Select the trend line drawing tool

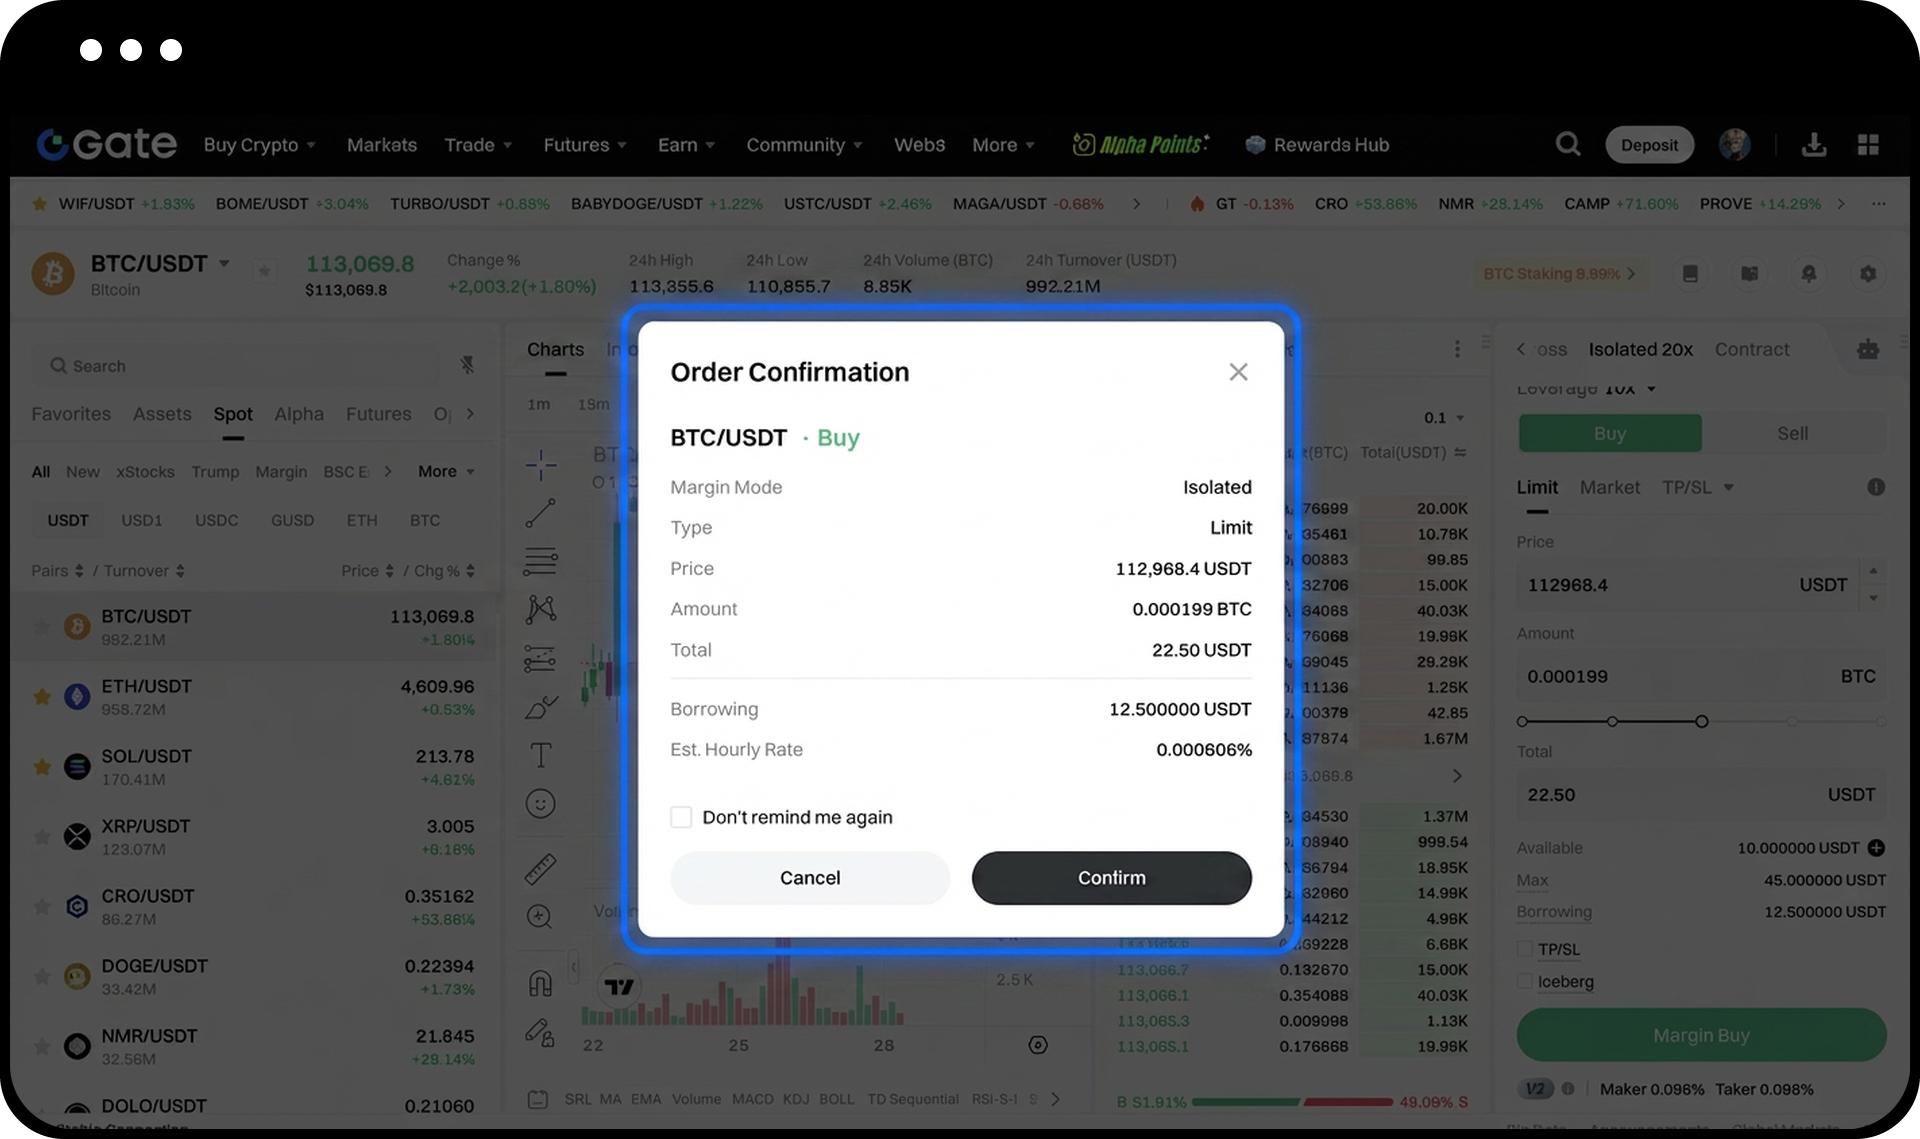(x=540, y=513)
